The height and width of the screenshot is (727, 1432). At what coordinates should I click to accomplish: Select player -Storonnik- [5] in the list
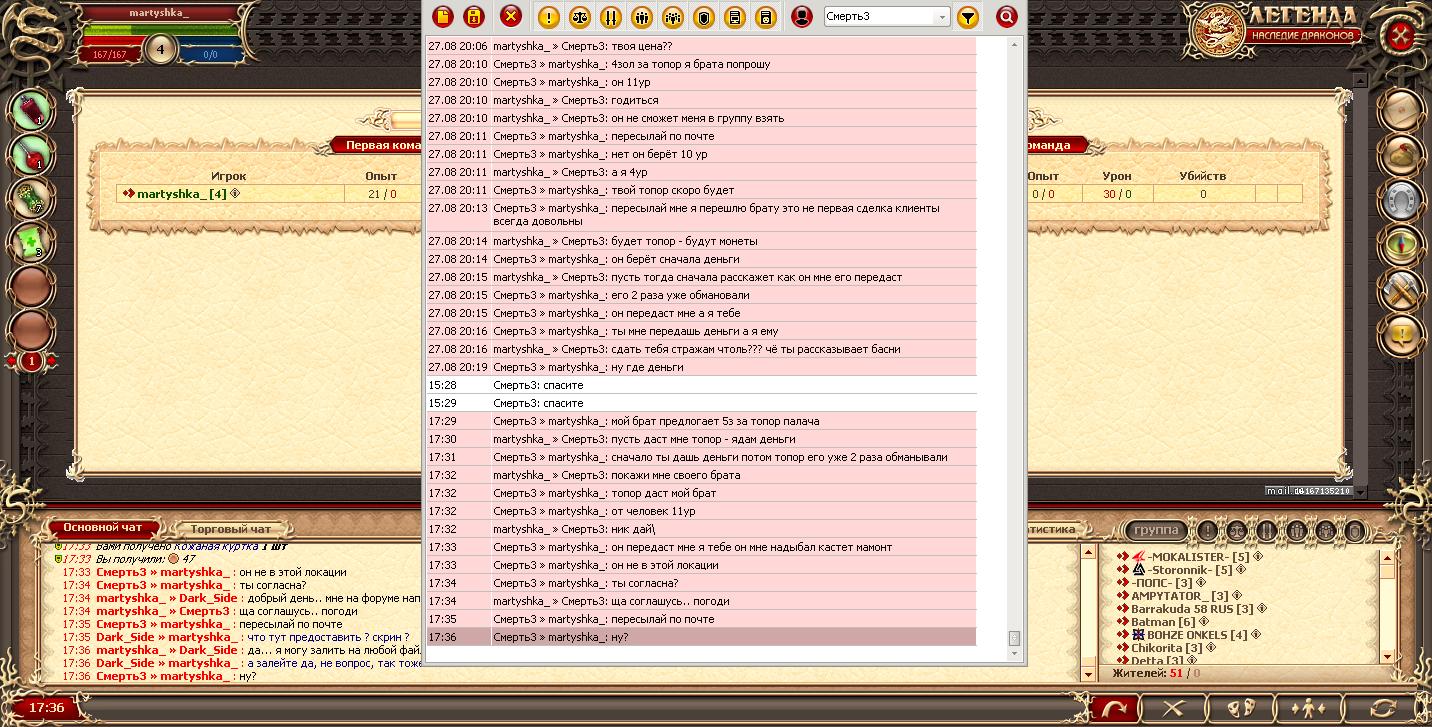tap(1189, 569)
